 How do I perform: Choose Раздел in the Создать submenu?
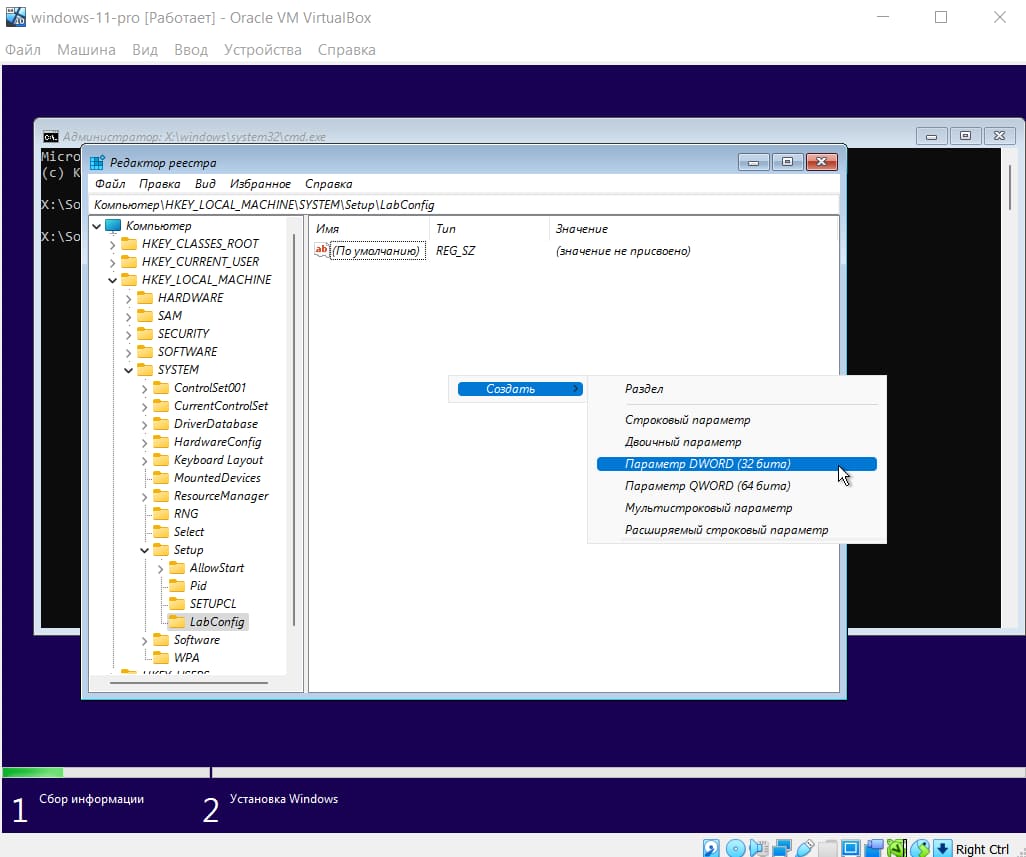737,389
